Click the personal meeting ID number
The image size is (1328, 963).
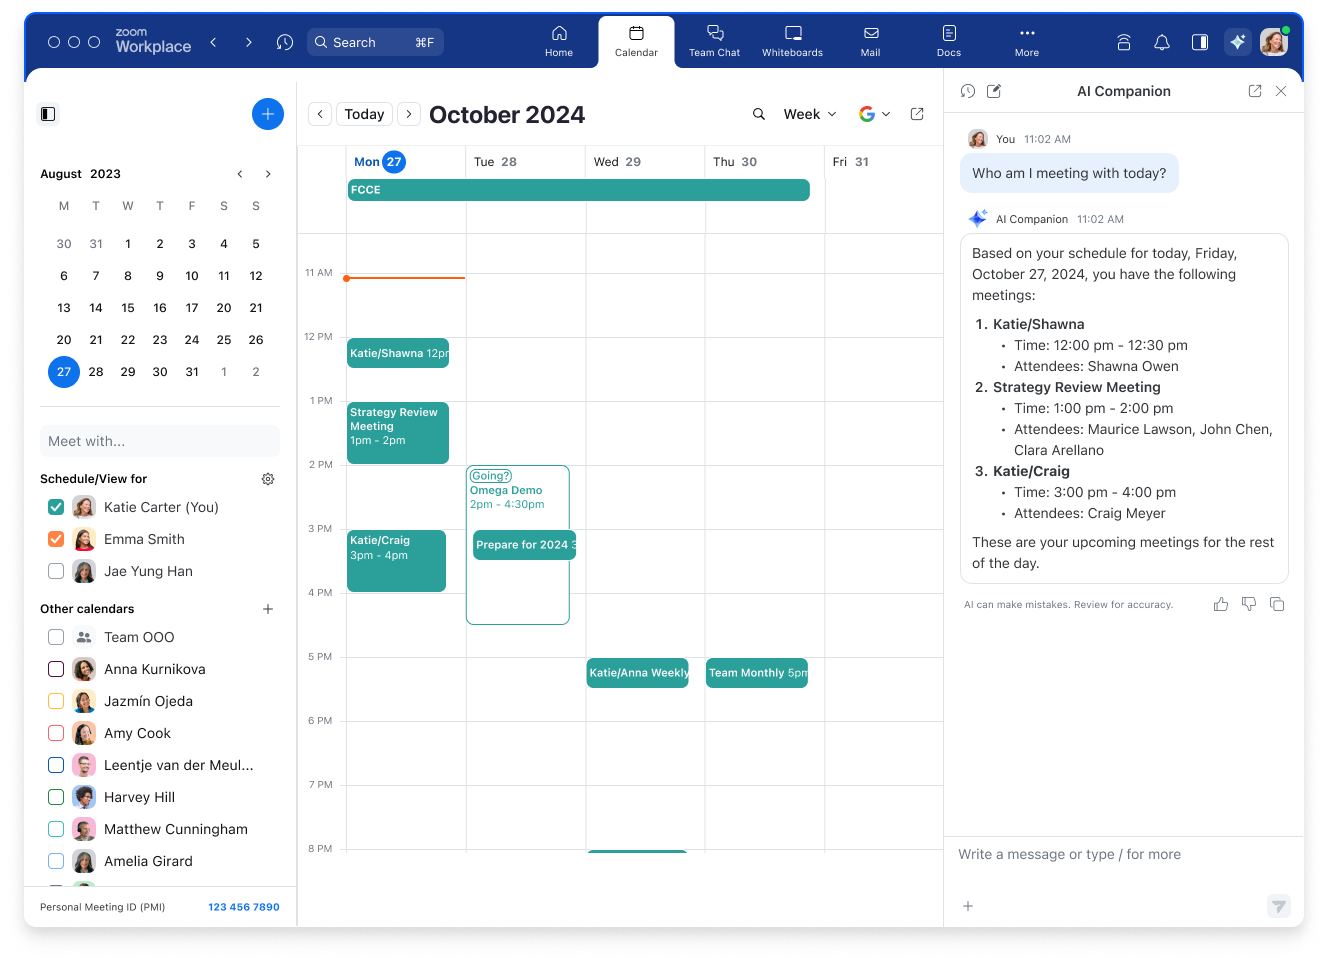[x=244, y=907]
